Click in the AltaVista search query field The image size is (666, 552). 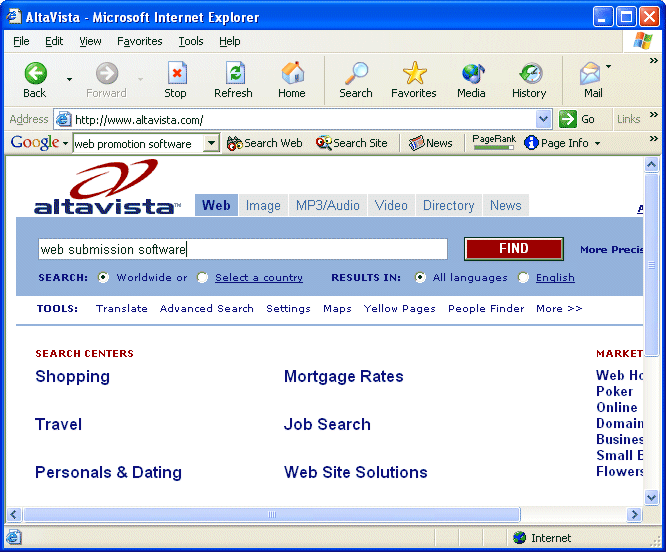click(243, 249)
